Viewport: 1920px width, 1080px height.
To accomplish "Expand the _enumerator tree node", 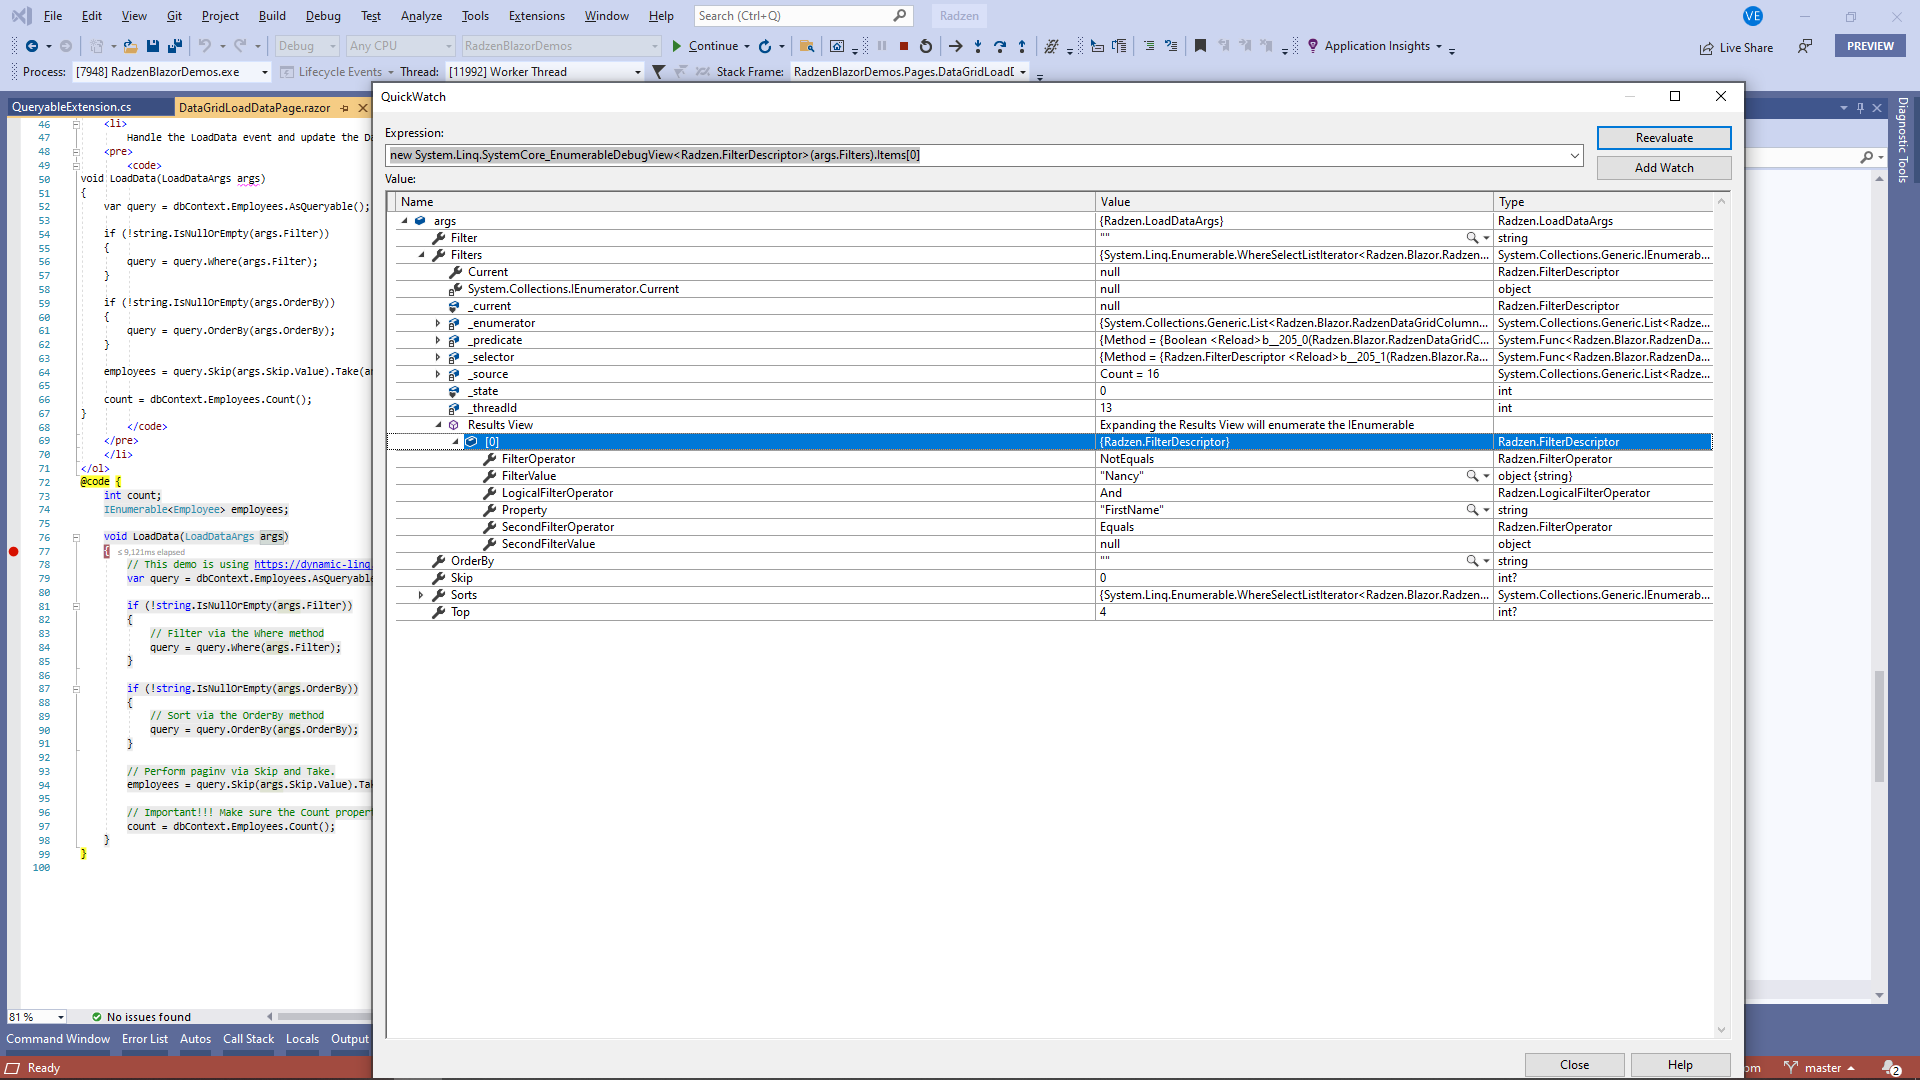I will tap(438, 323).
